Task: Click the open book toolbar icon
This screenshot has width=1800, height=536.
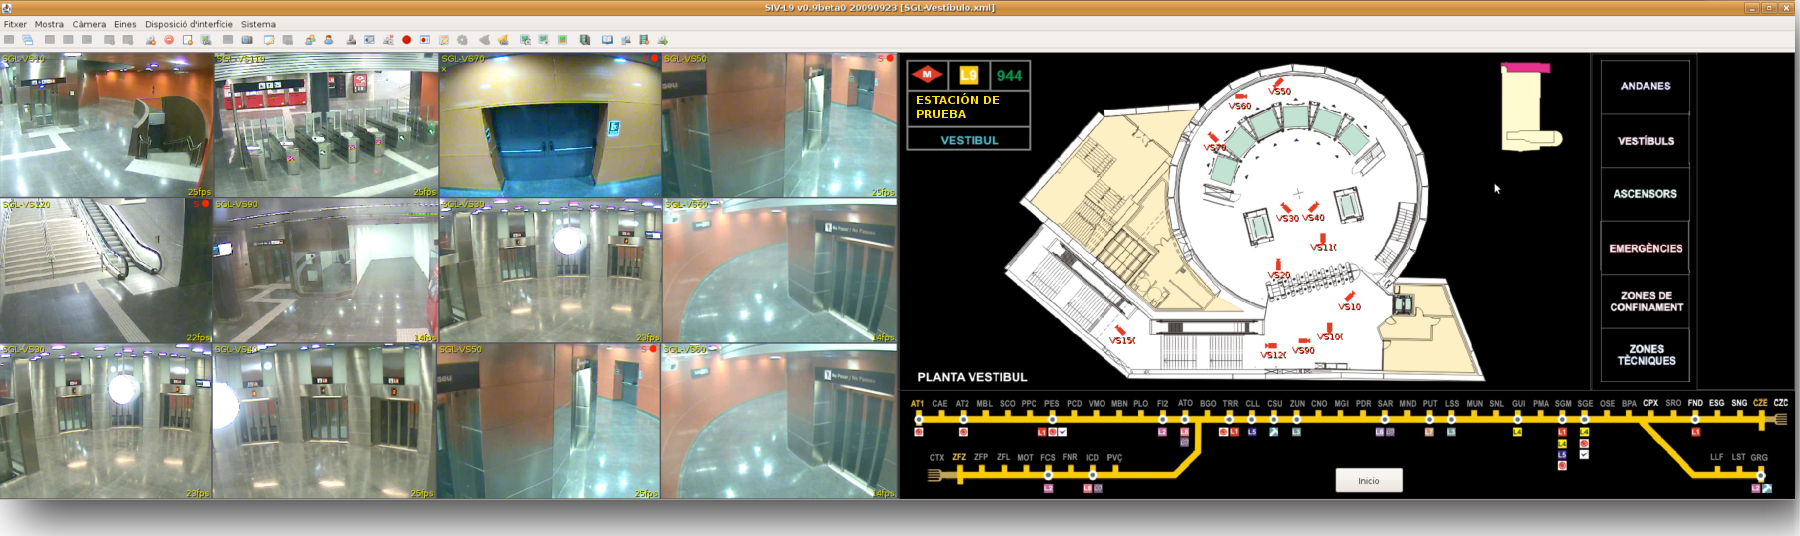Action: click(607, 40)
